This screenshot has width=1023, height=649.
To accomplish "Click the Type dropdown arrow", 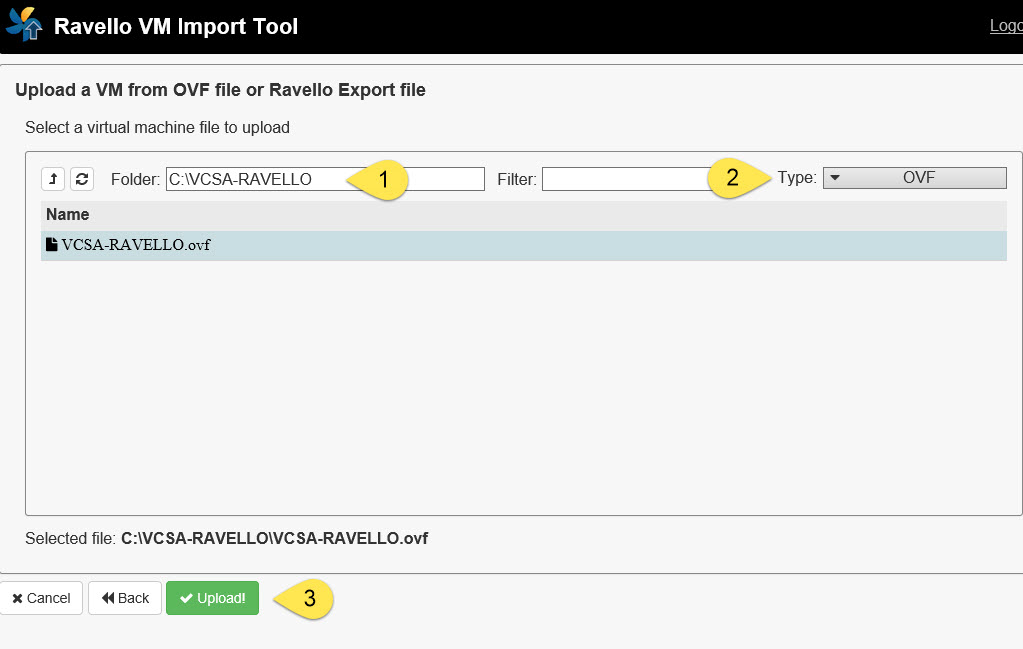I will pyautogui.click(x=835, y=178).
